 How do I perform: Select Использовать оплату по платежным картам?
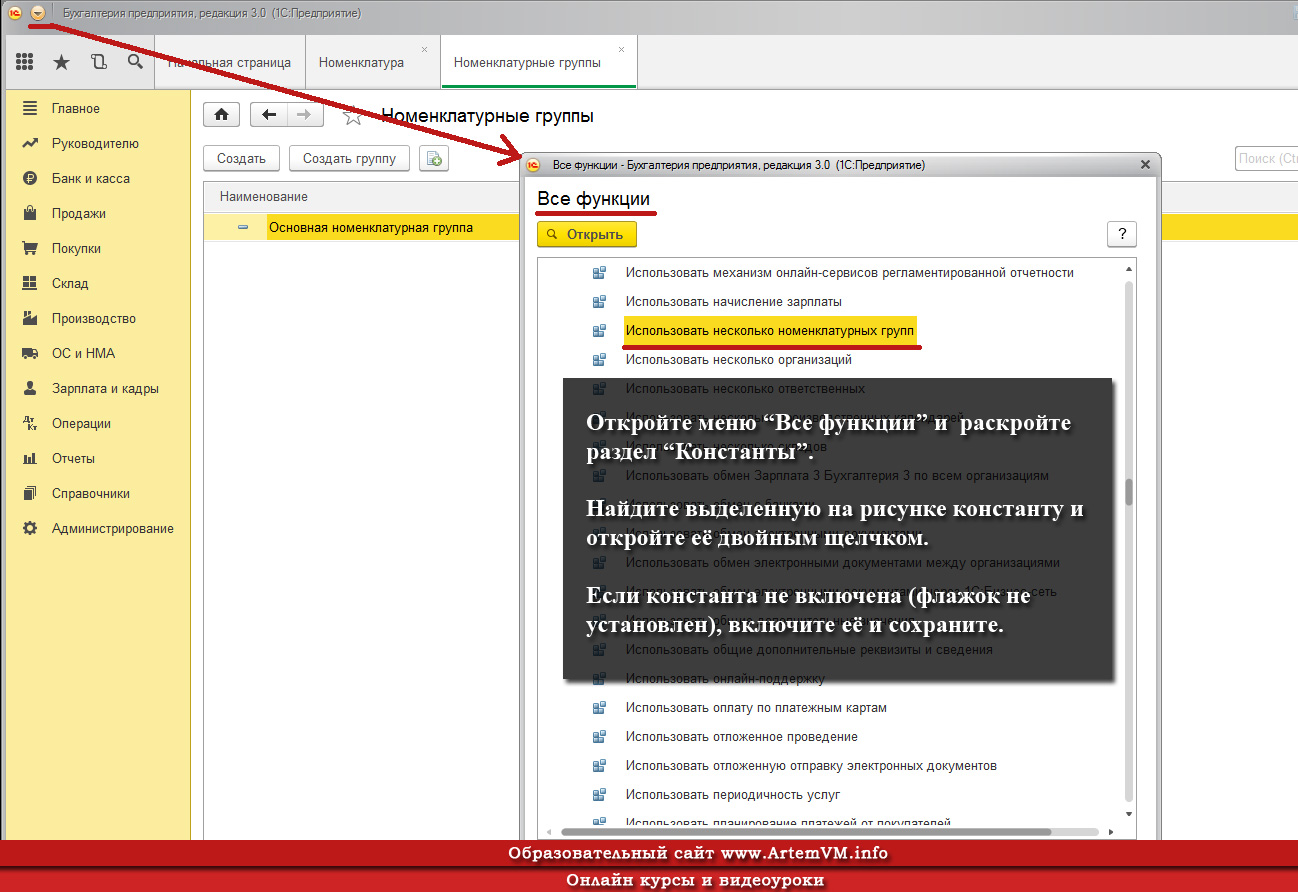(x=756, y=707)
